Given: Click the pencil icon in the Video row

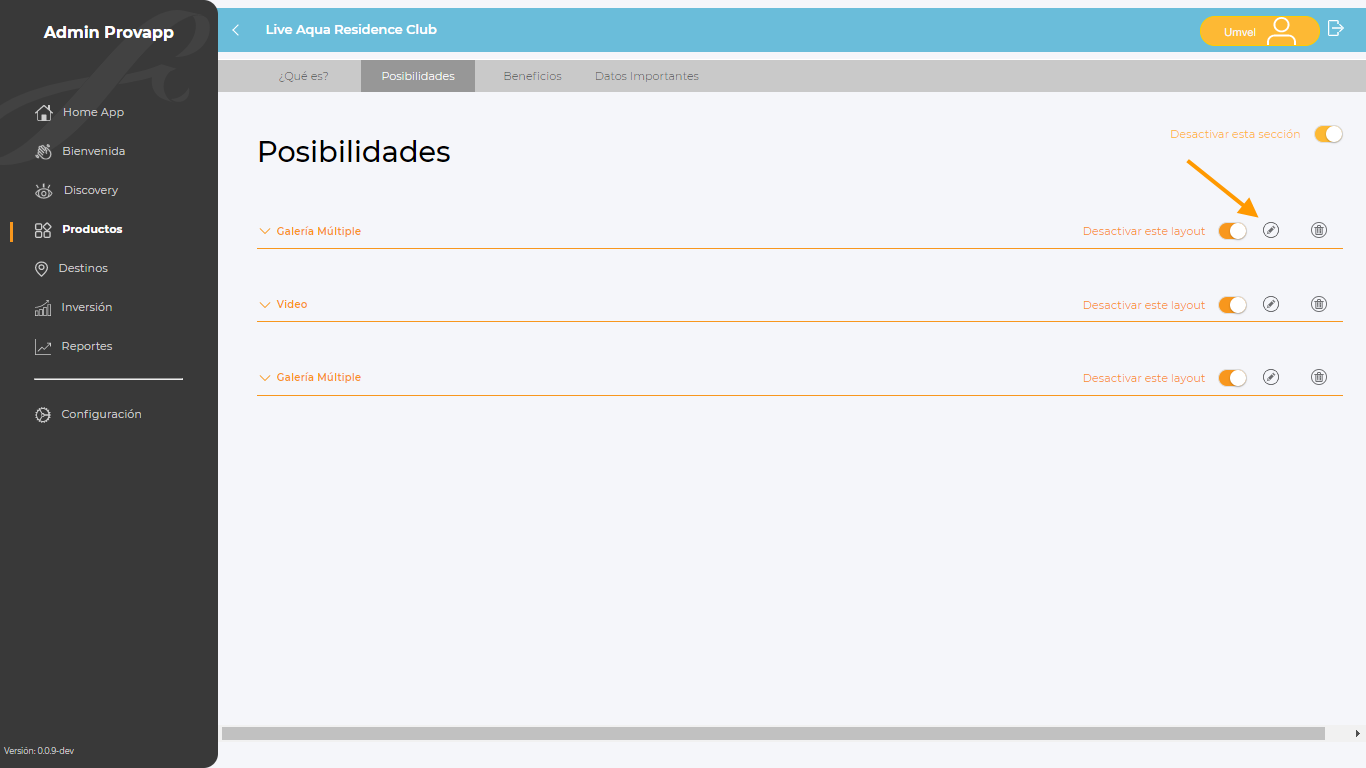Looking at the screenshot, I should (1271, 304).
